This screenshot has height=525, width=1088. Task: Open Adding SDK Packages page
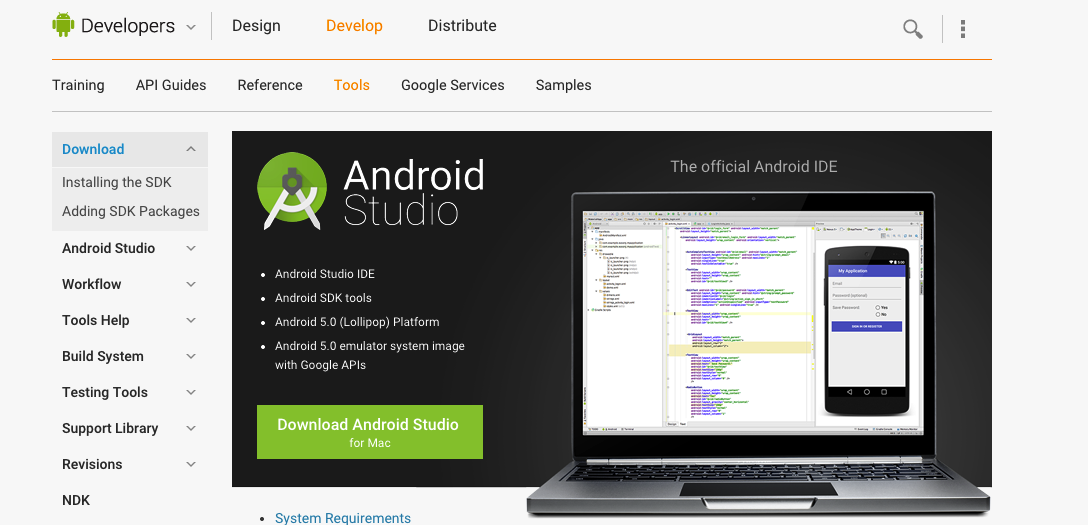(x=130, y=212)
